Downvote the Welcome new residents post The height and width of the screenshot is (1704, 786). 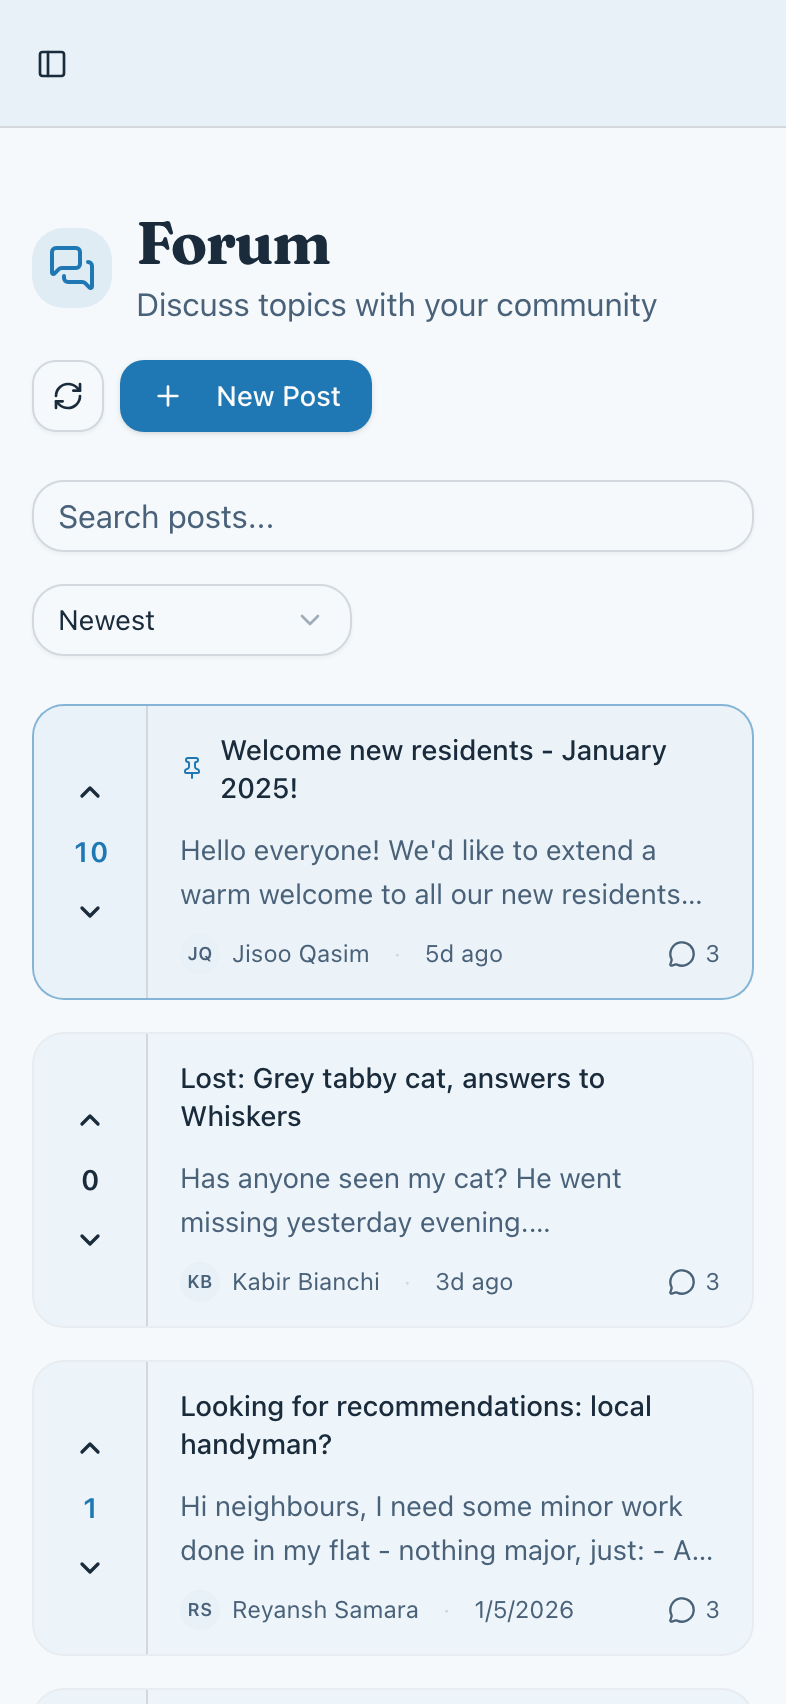[x=90, y=911]
